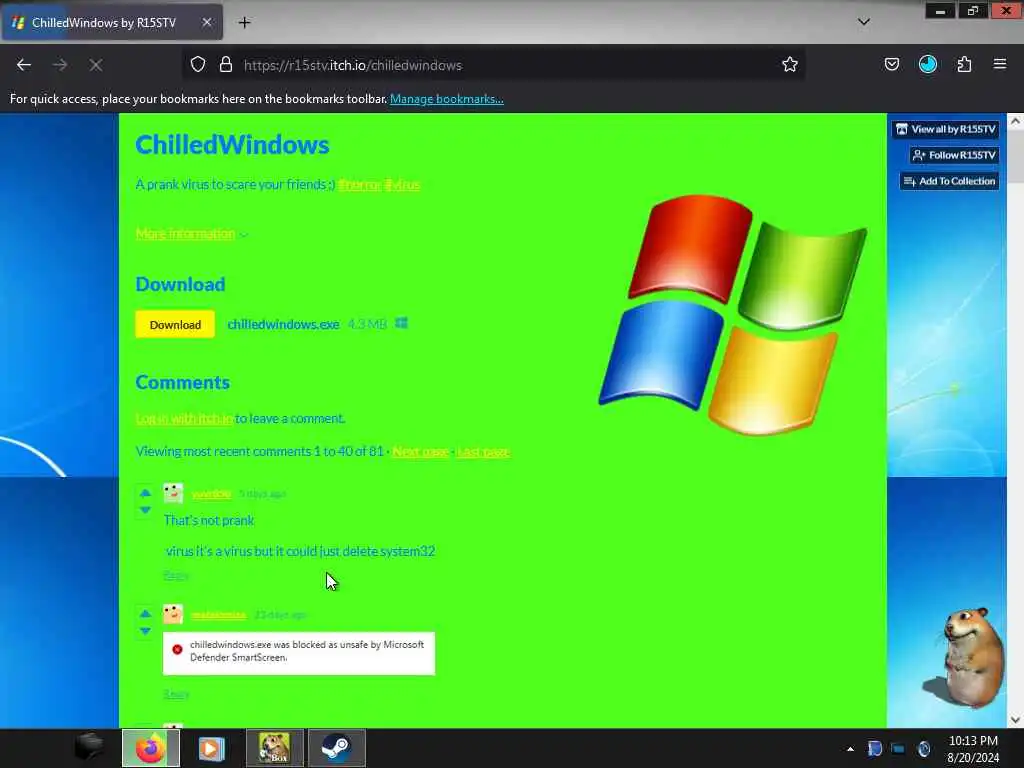The image size is (1024, 768).
Task: Bookmark this page with the star icon
Action: pos(790,64)
